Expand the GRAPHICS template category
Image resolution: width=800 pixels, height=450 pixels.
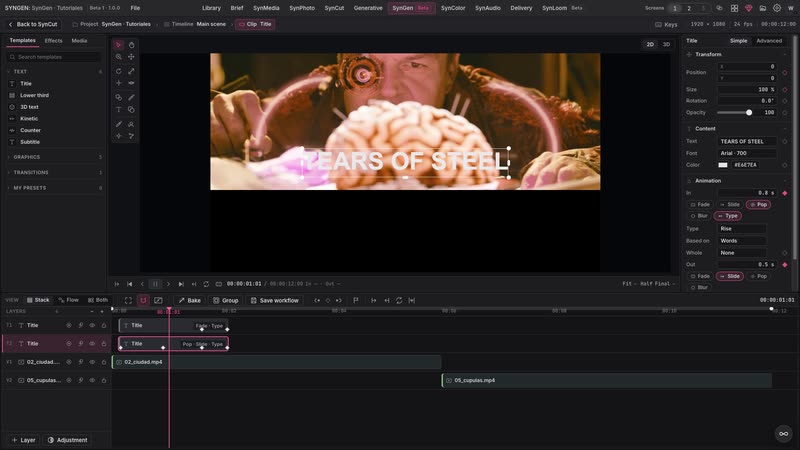pyautogui.click(x=55, y=157)
